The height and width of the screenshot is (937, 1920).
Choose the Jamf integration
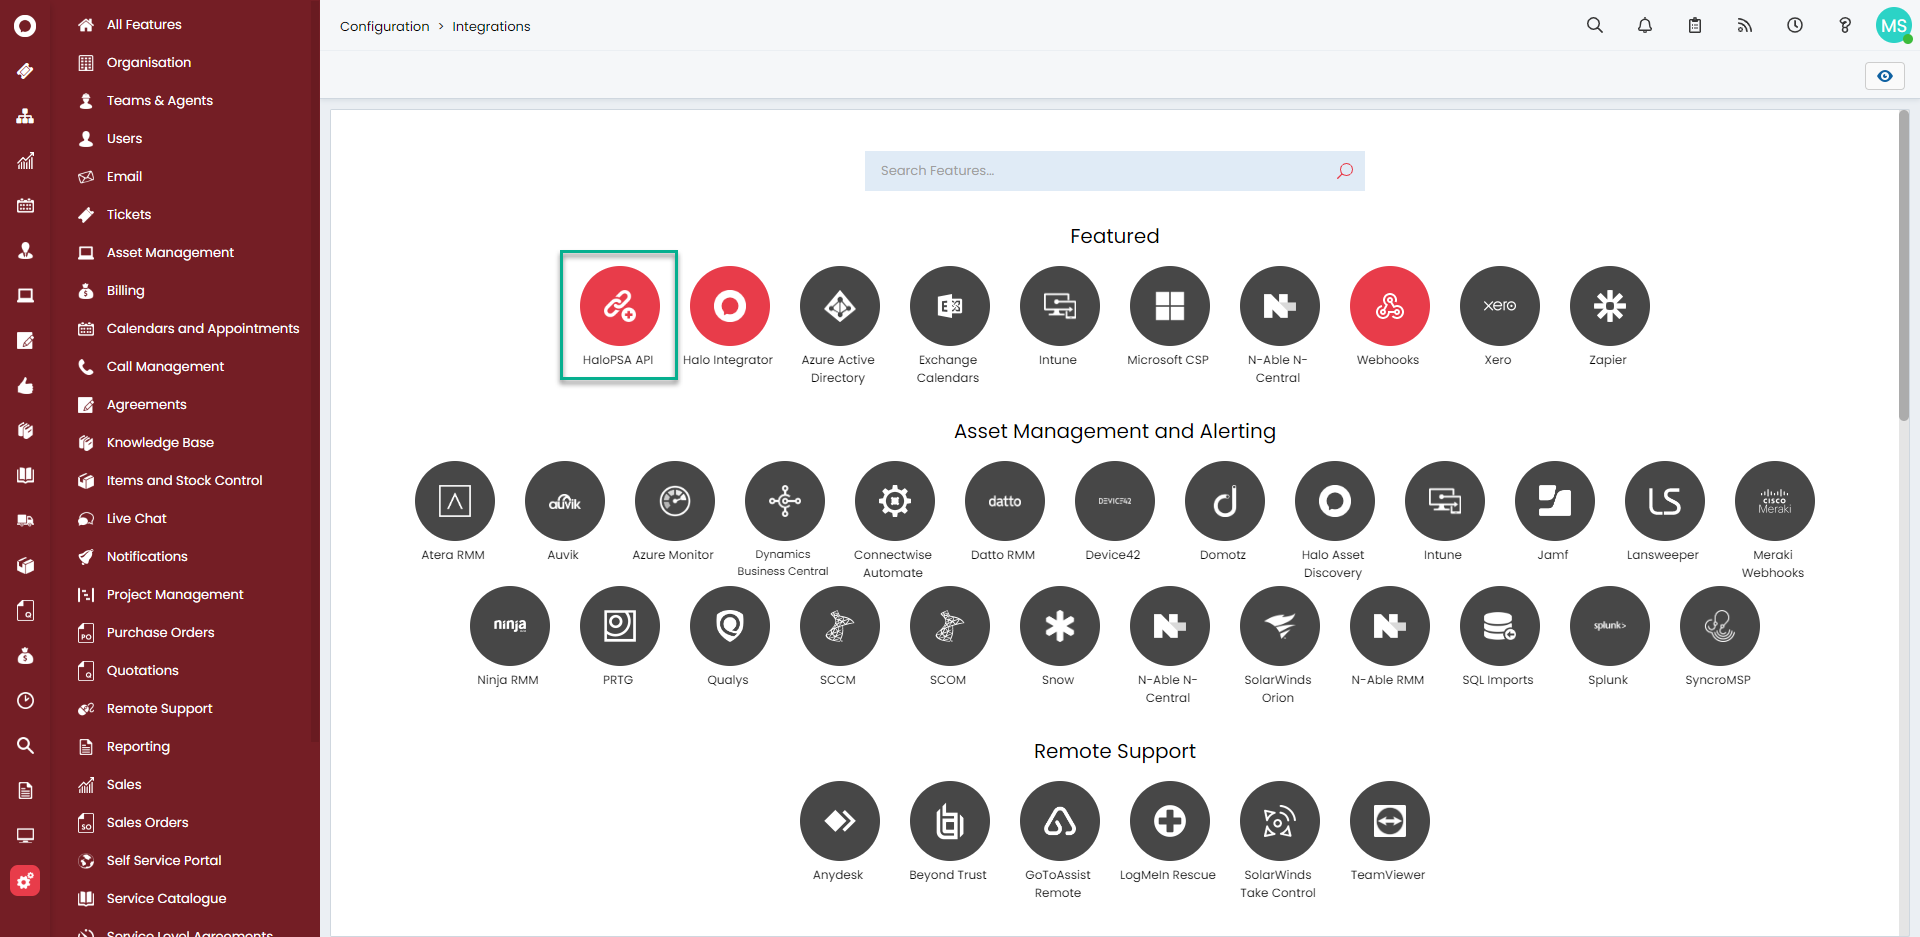[1554, 501]
